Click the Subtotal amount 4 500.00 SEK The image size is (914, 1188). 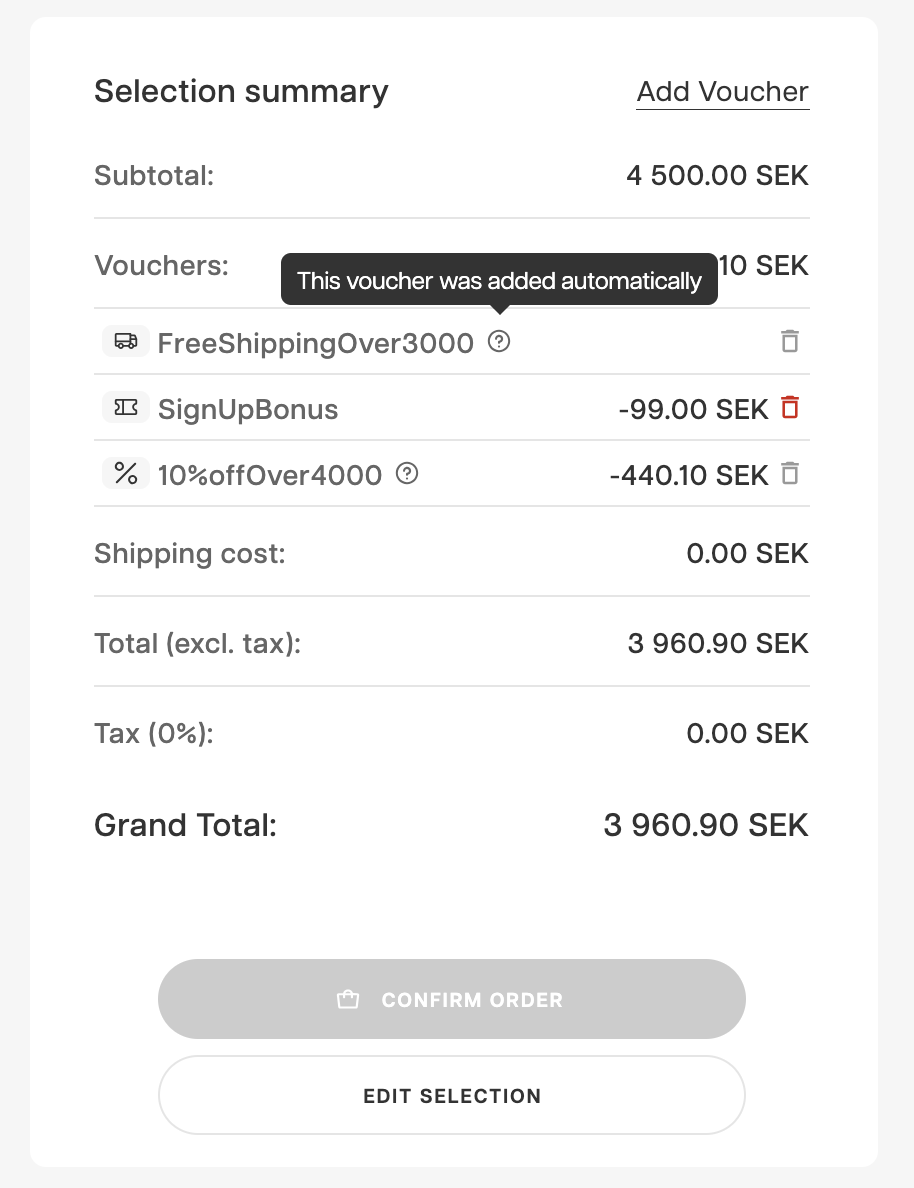pos(717,177)
